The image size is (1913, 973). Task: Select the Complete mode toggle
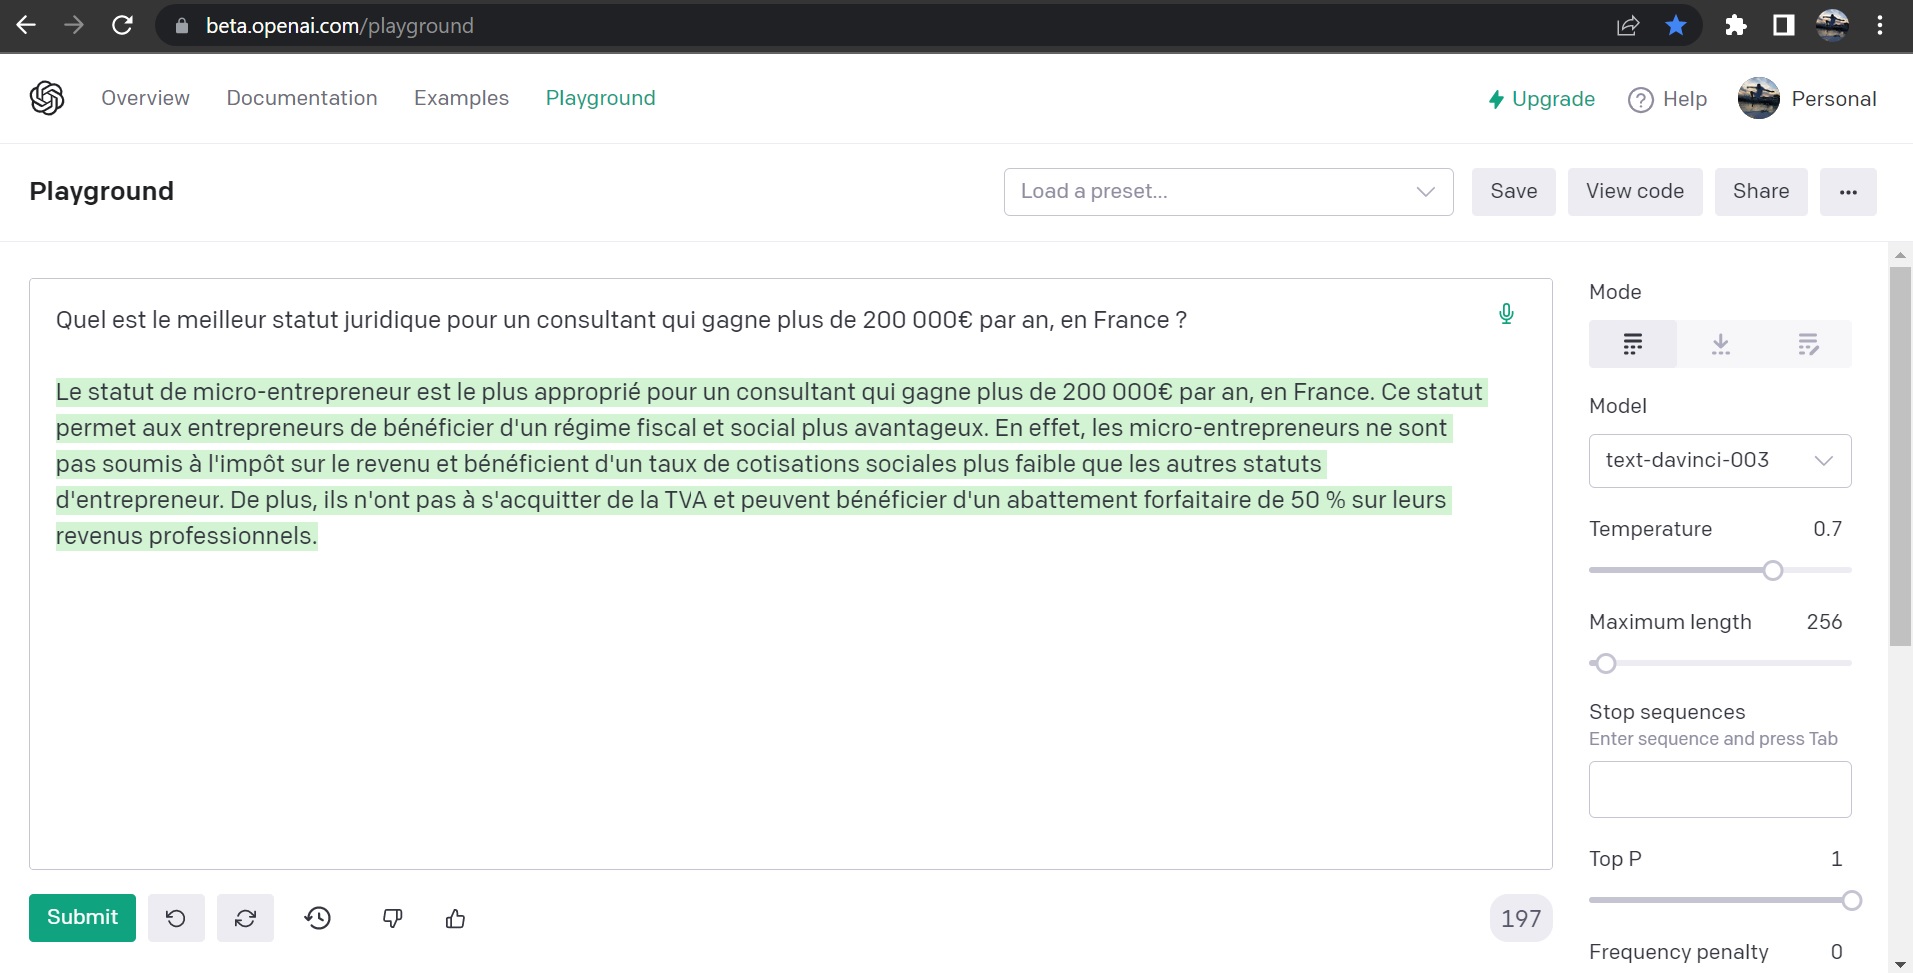point(1632,345)
